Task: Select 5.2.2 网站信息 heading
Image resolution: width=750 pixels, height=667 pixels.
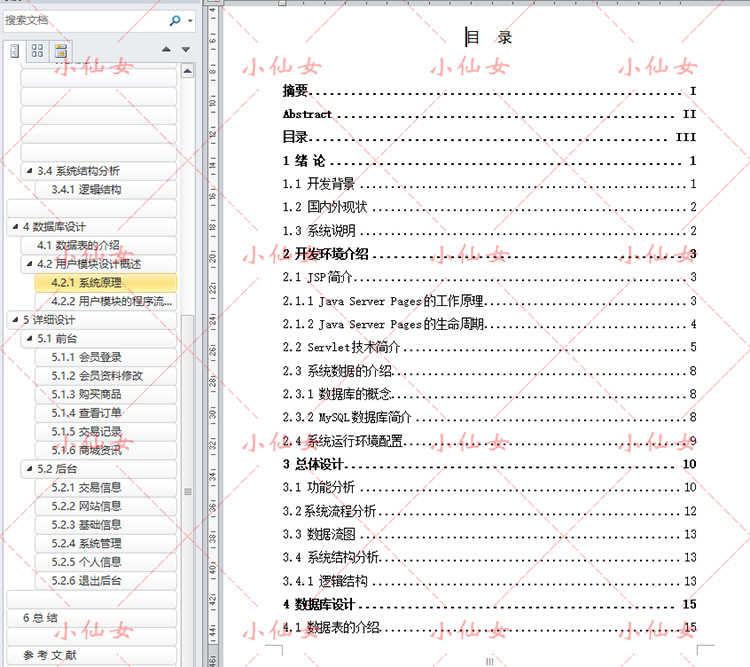Action: click(105, 506)
